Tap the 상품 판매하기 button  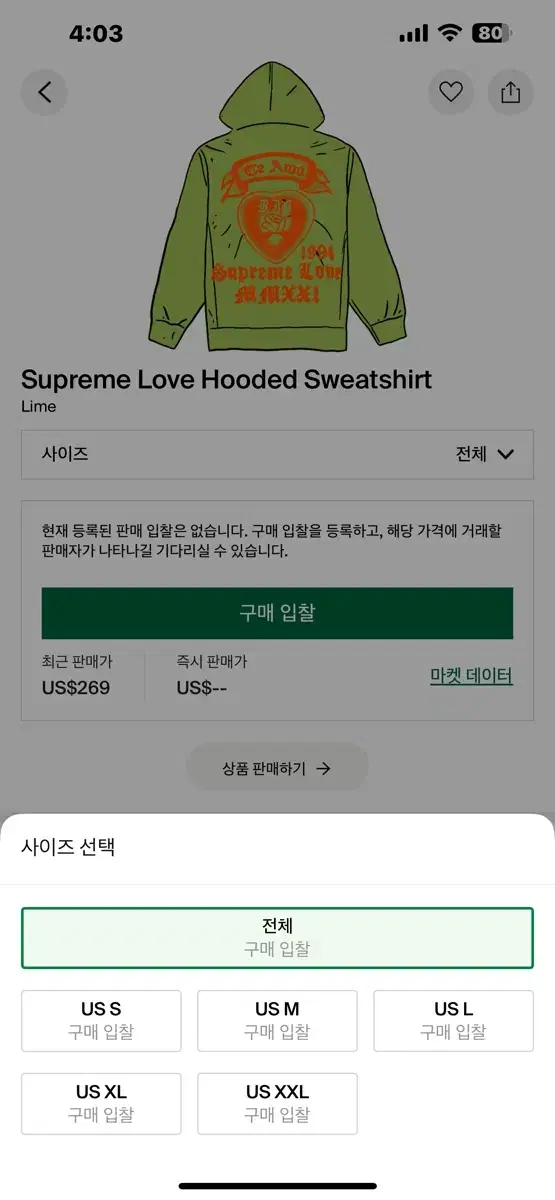(277, 769)
